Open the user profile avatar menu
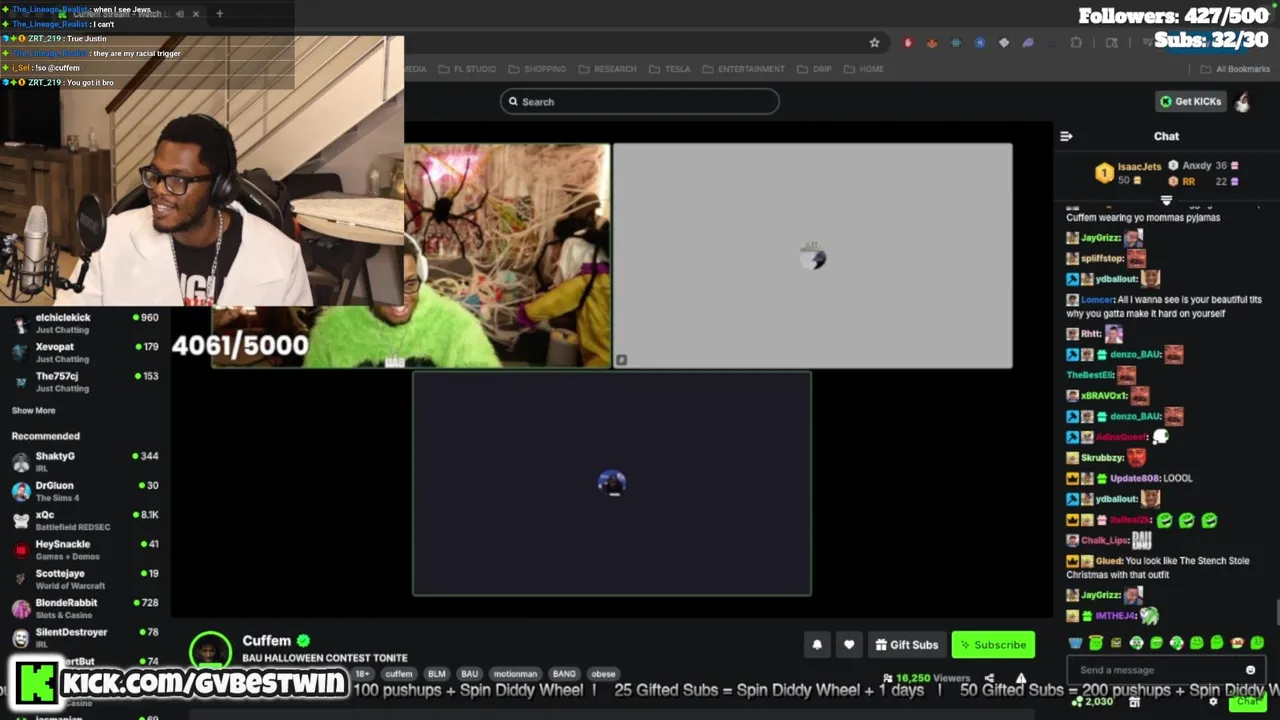Image resolution: width=1280 pixels, height=720 pixels. 1242,101
